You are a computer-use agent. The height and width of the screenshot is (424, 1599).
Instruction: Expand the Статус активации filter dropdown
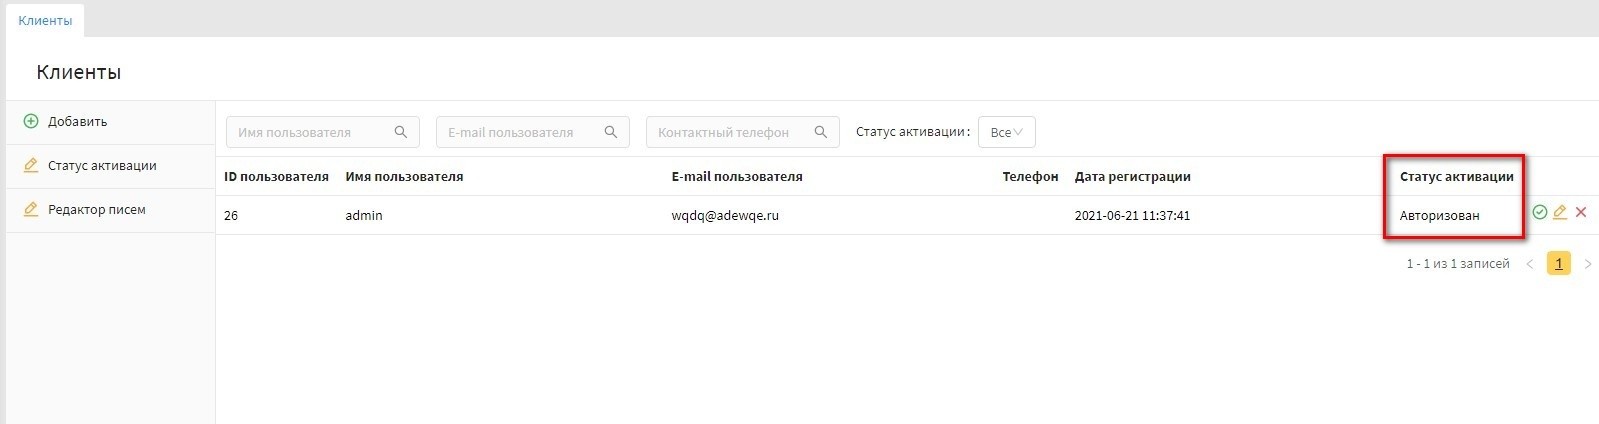coord(1006,132)
